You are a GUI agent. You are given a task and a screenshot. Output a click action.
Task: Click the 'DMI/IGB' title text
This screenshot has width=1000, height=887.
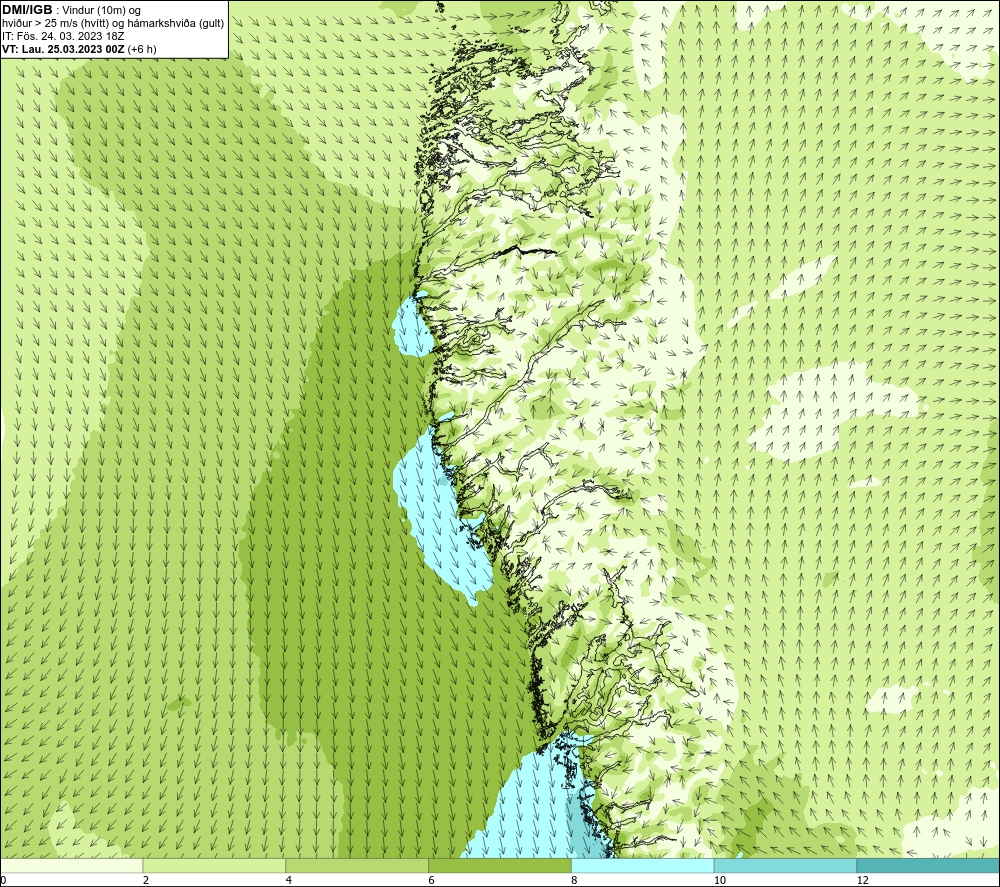coord(27,10)
